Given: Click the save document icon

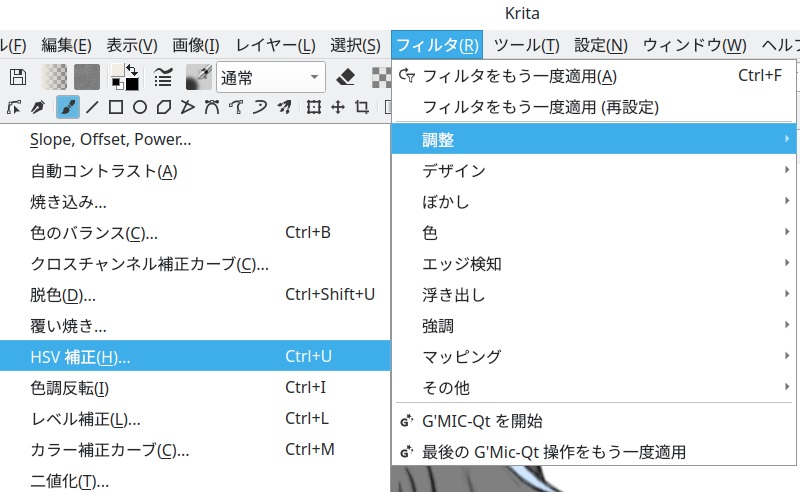Looking at the screenshot, I should click(17, 77).
